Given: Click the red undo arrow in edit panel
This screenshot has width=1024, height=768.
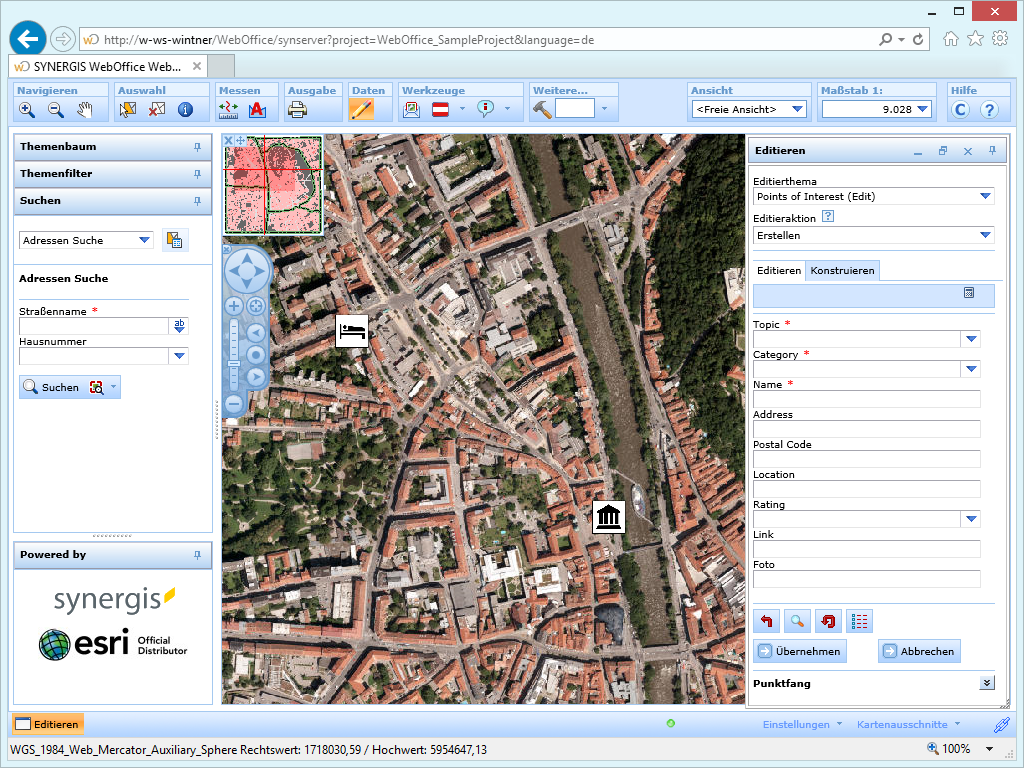Looking at the screenshot, I should click(x=766, y=621).
